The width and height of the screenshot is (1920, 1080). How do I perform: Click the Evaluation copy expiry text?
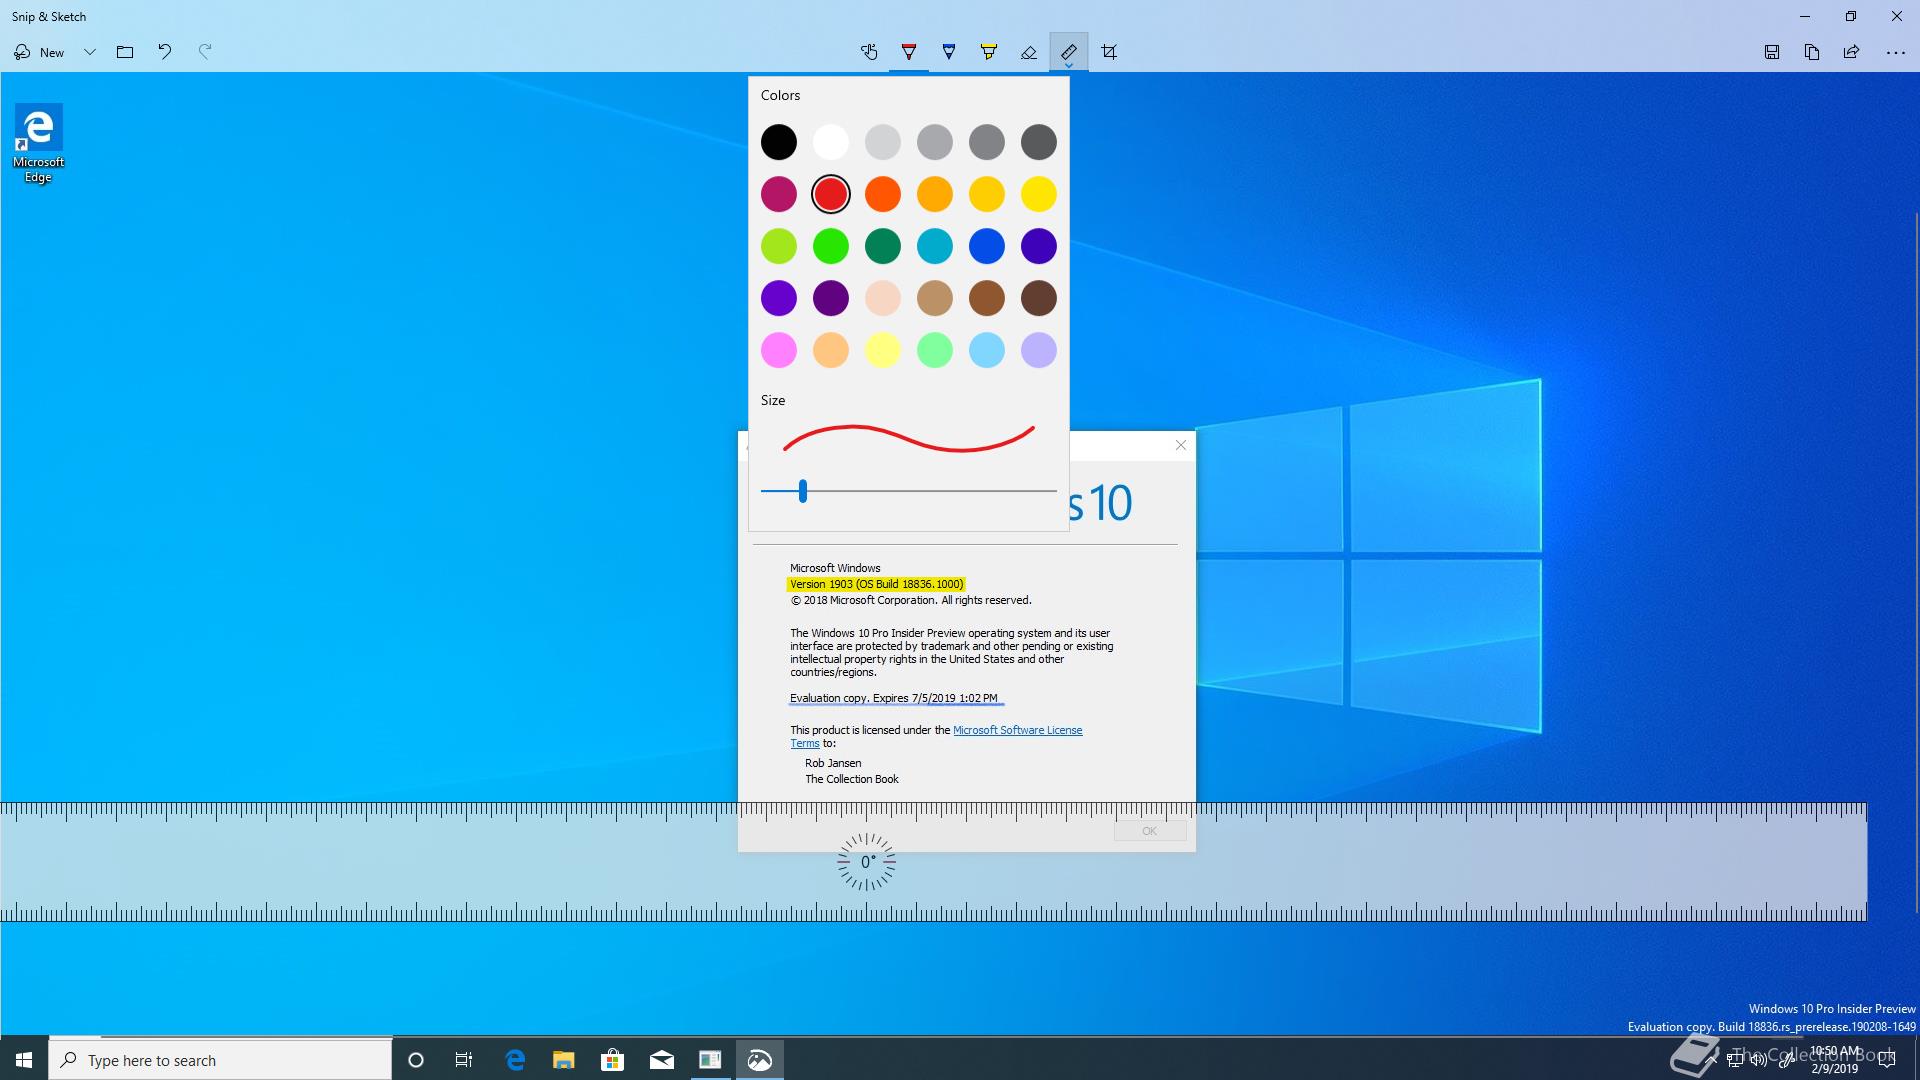(894, 698)
